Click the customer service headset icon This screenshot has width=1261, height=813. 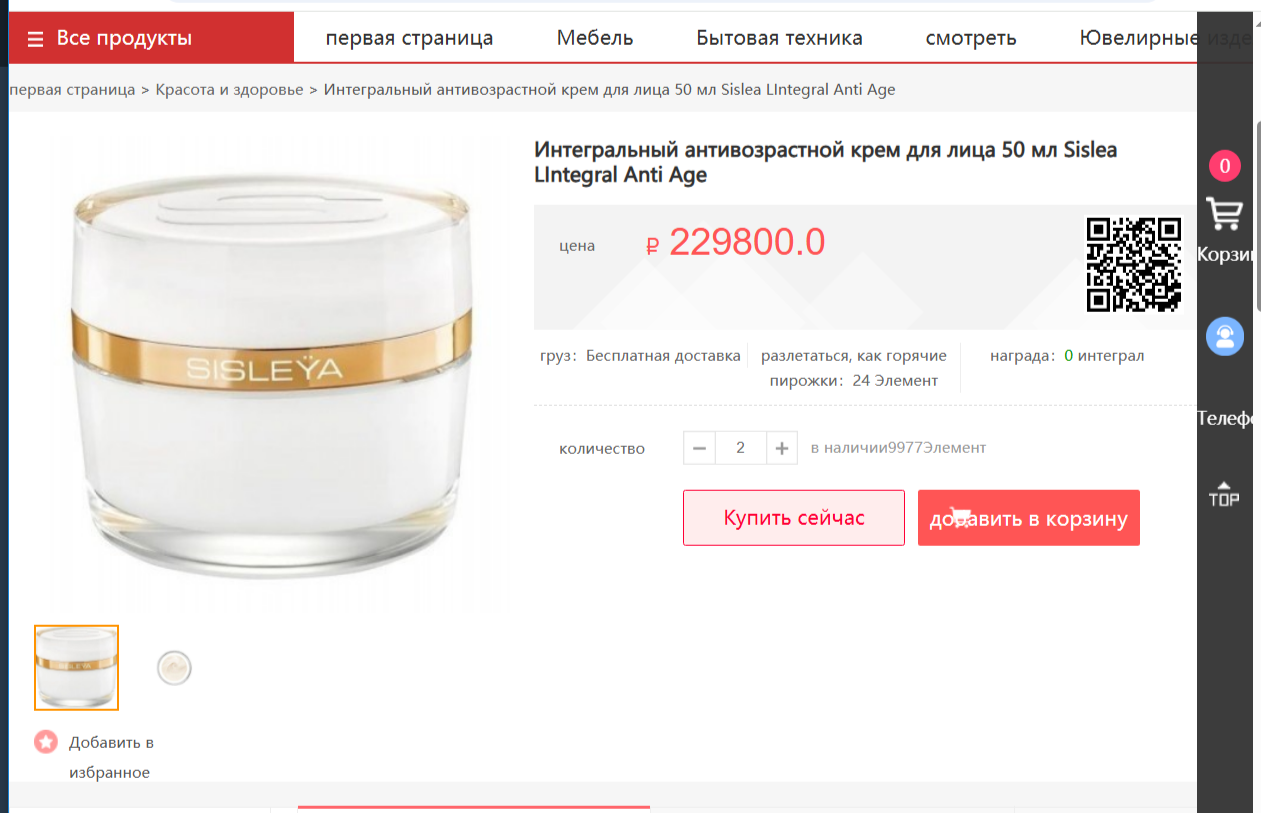[x=1224, y=336]
